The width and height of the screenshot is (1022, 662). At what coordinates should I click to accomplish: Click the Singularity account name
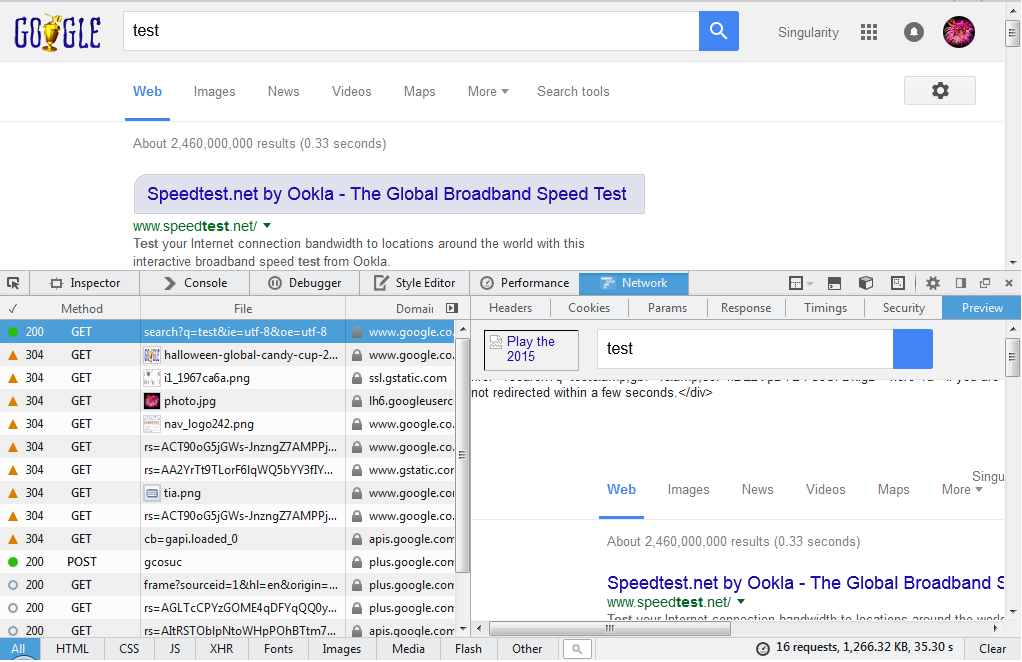808,32
